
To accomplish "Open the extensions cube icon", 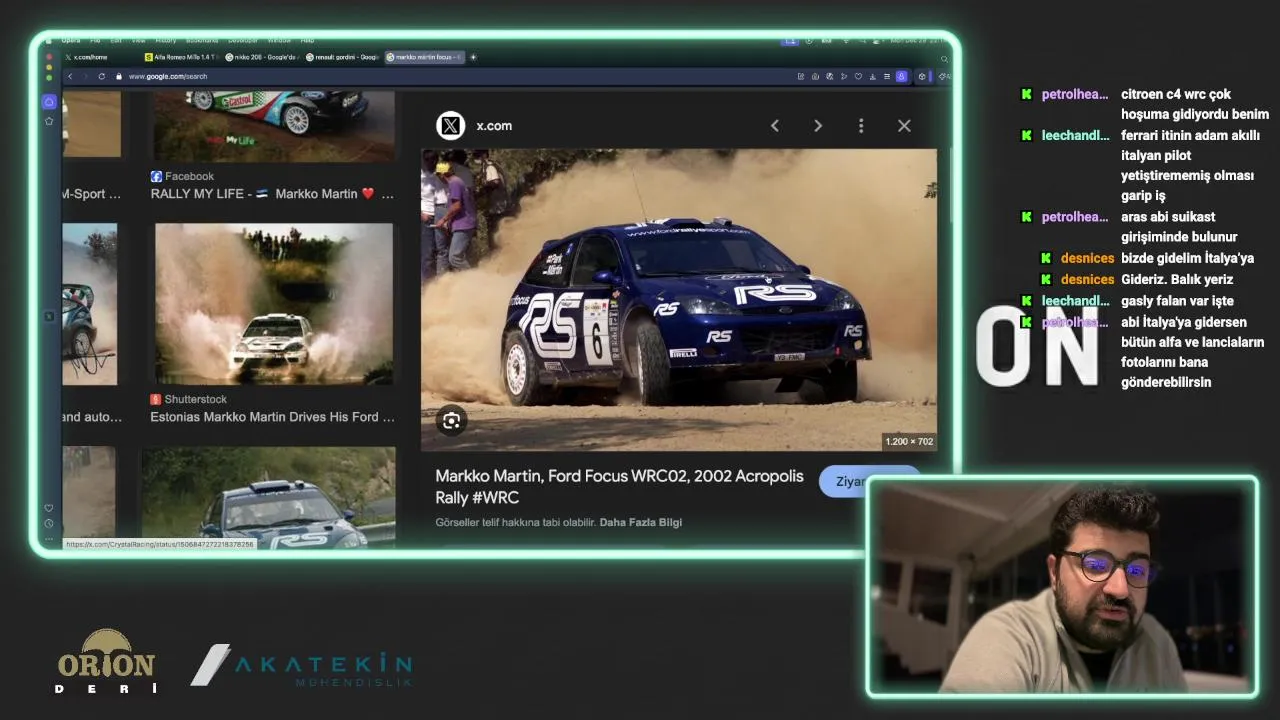I will tap(922, 76).
